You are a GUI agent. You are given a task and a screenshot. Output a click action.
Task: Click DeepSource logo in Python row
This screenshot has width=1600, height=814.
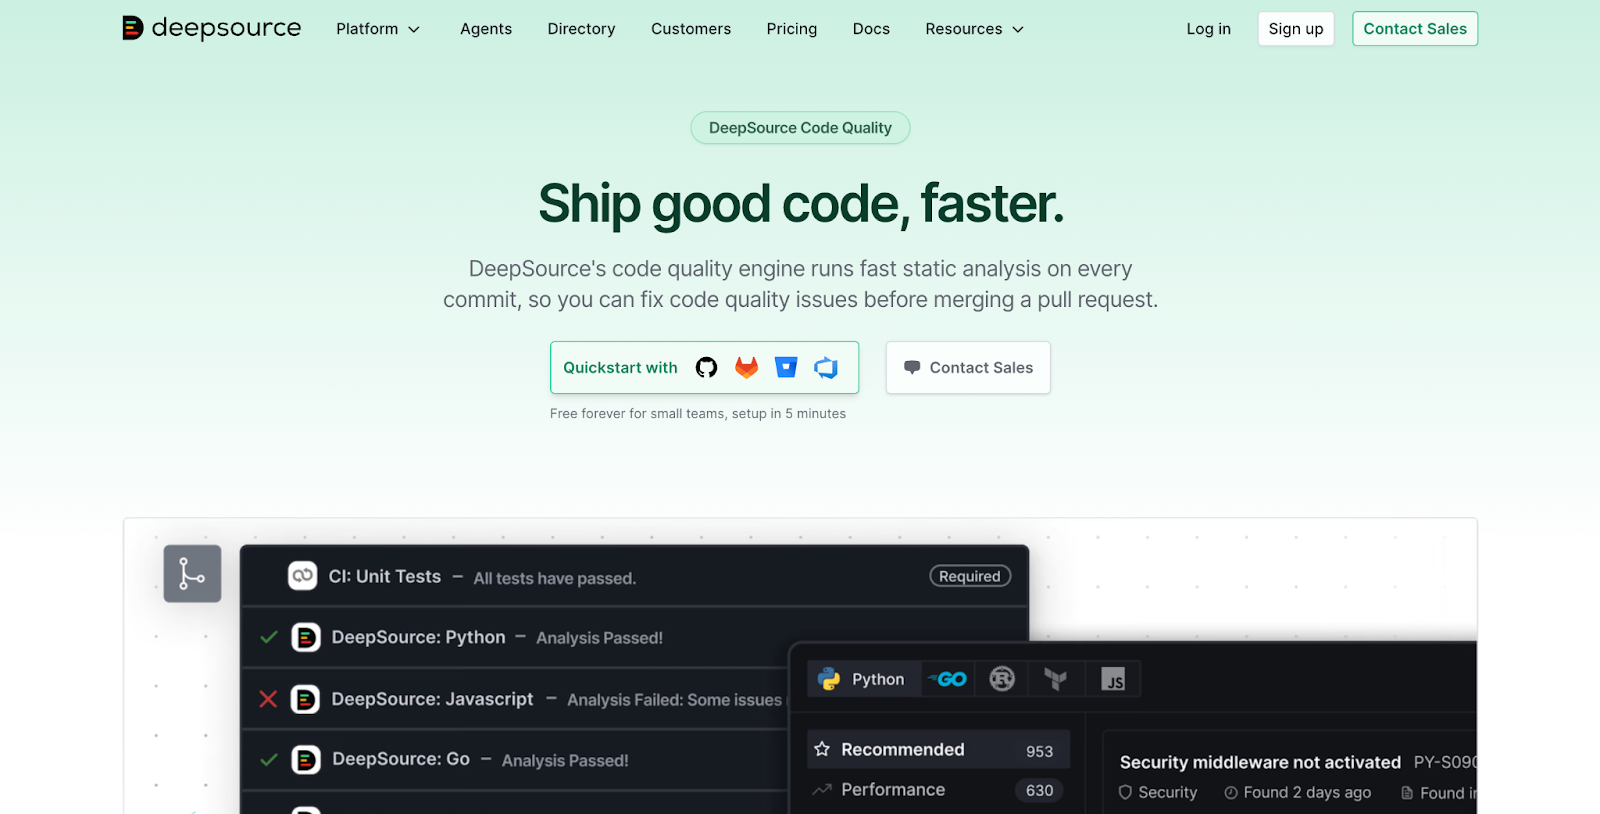pos(306,637)
